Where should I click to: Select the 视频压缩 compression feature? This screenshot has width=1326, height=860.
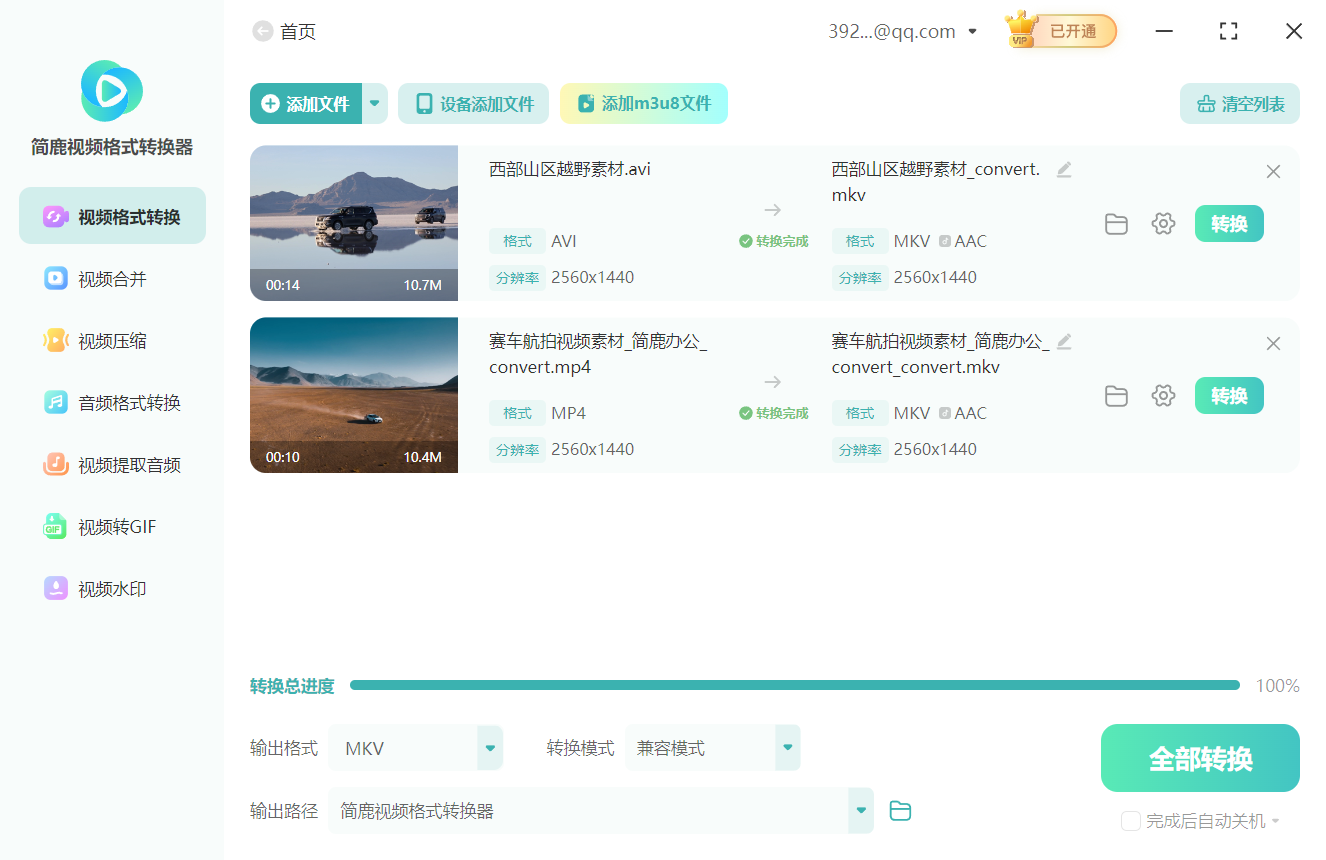111,340
